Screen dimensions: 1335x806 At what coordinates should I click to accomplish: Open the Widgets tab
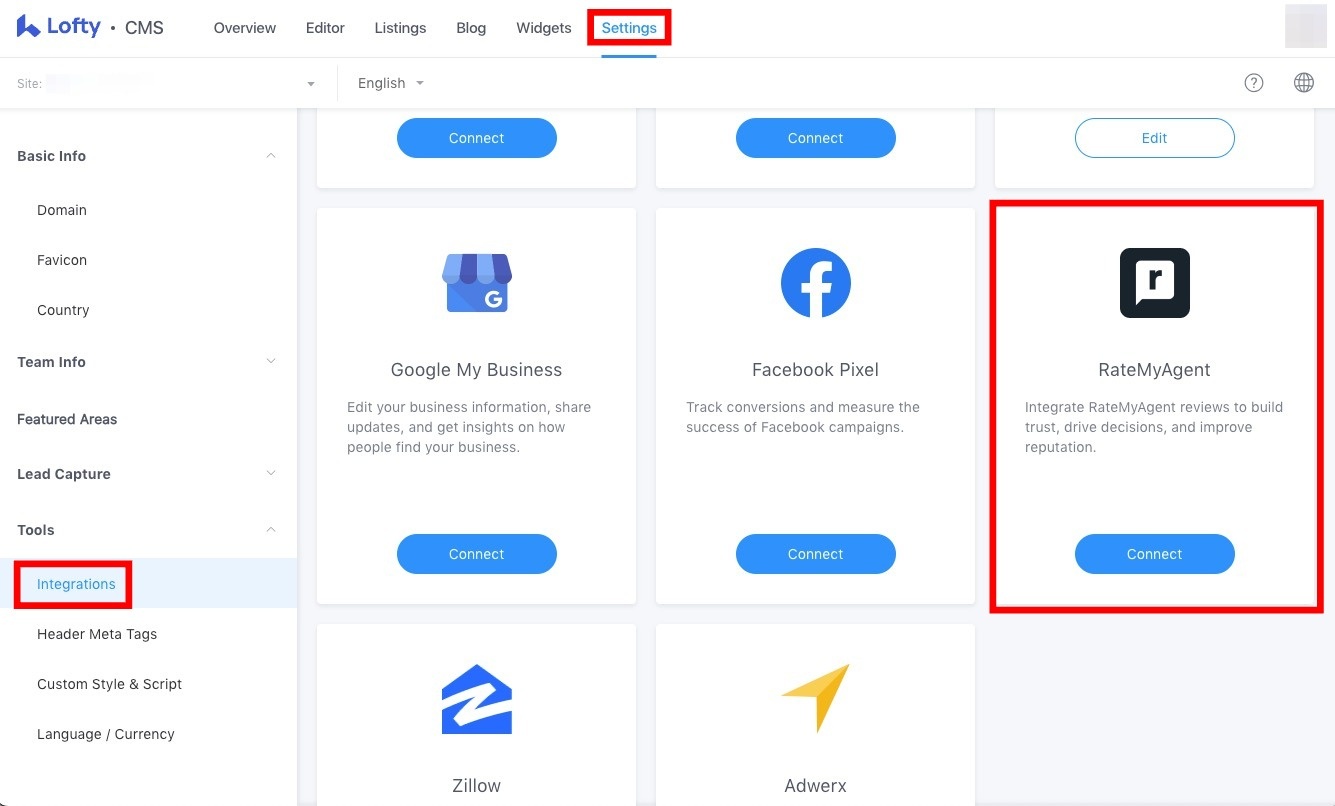pos(544,28)
